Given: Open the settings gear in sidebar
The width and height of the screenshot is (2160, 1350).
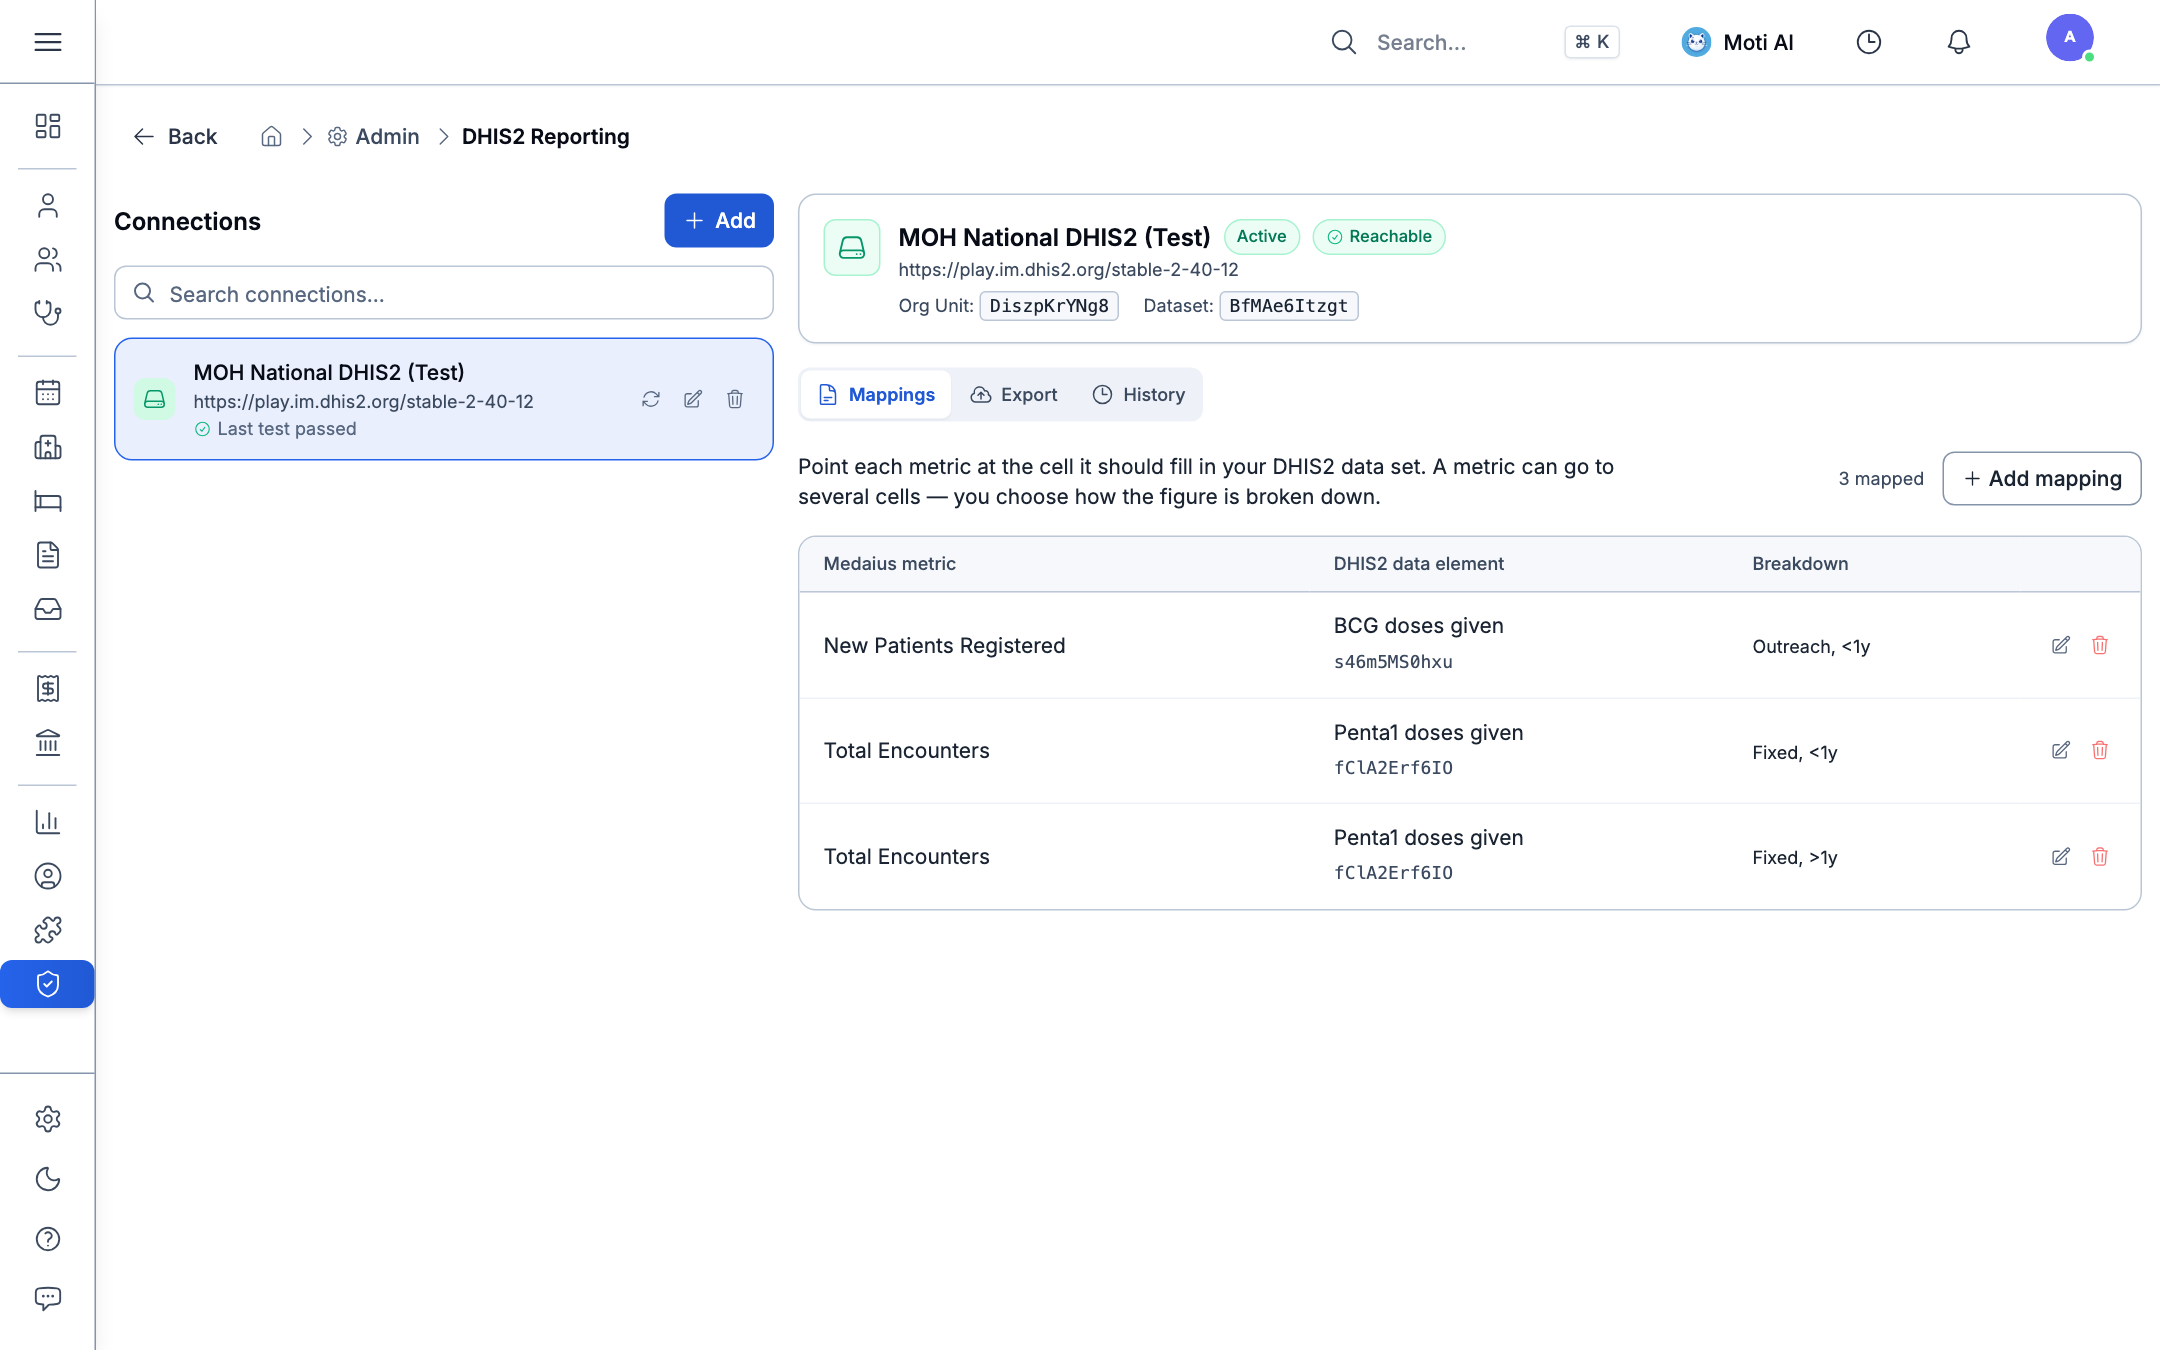Looking at the screenshot, I should (47, 1118).
